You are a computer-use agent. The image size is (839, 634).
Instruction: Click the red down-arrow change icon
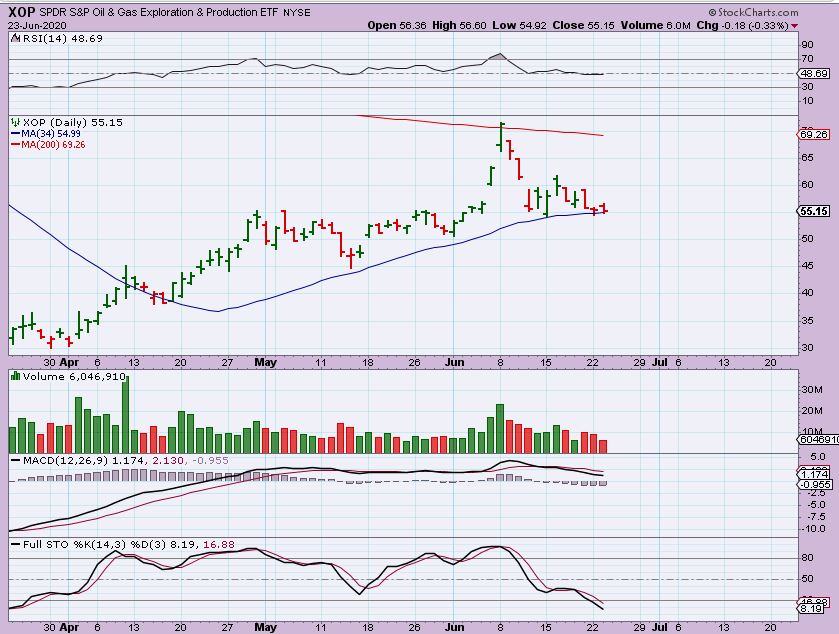[x=795, y=26]
